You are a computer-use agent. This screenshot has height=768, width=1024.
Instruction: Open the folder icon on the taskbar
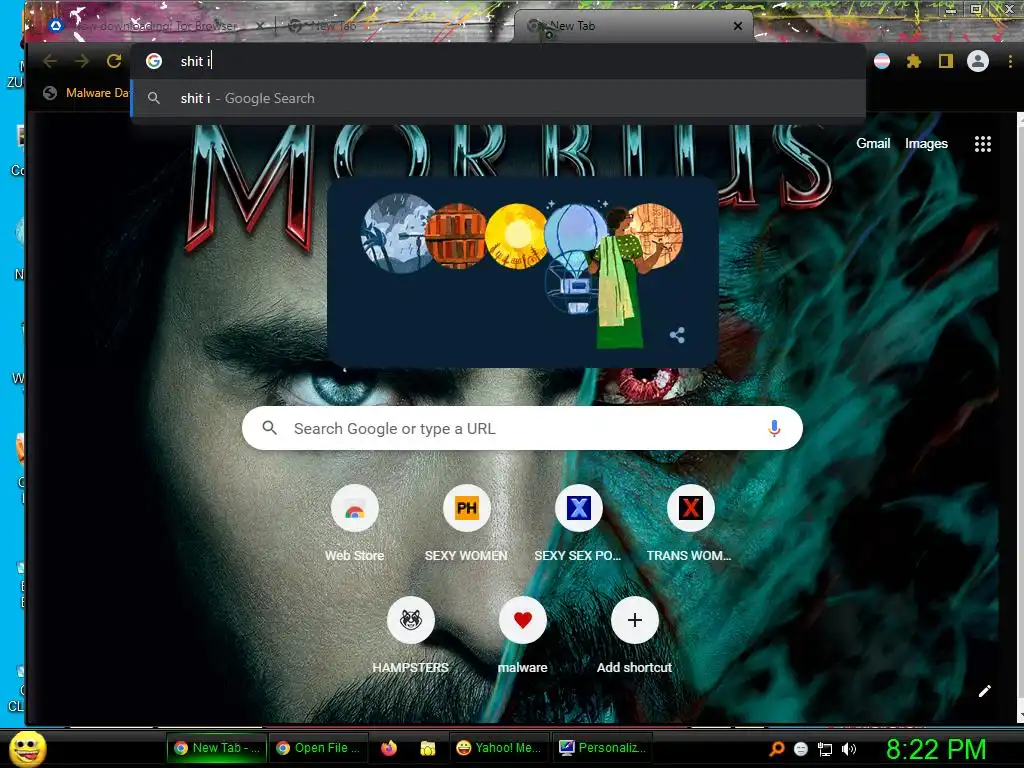[x=428, y=748]
